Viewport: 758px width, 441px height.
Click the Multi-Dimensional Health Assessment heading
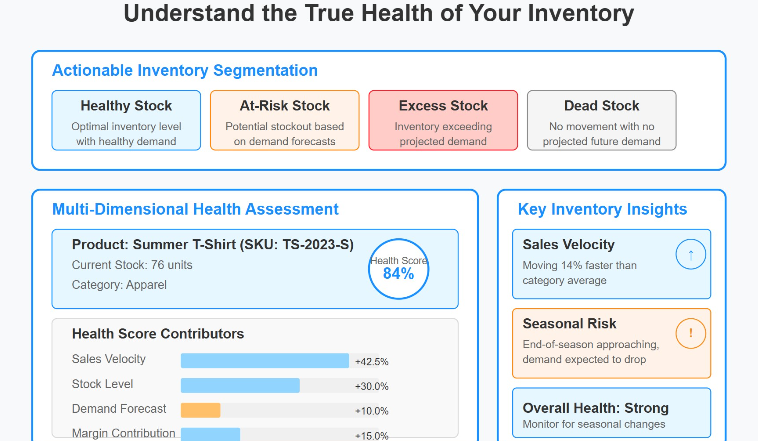195,210
